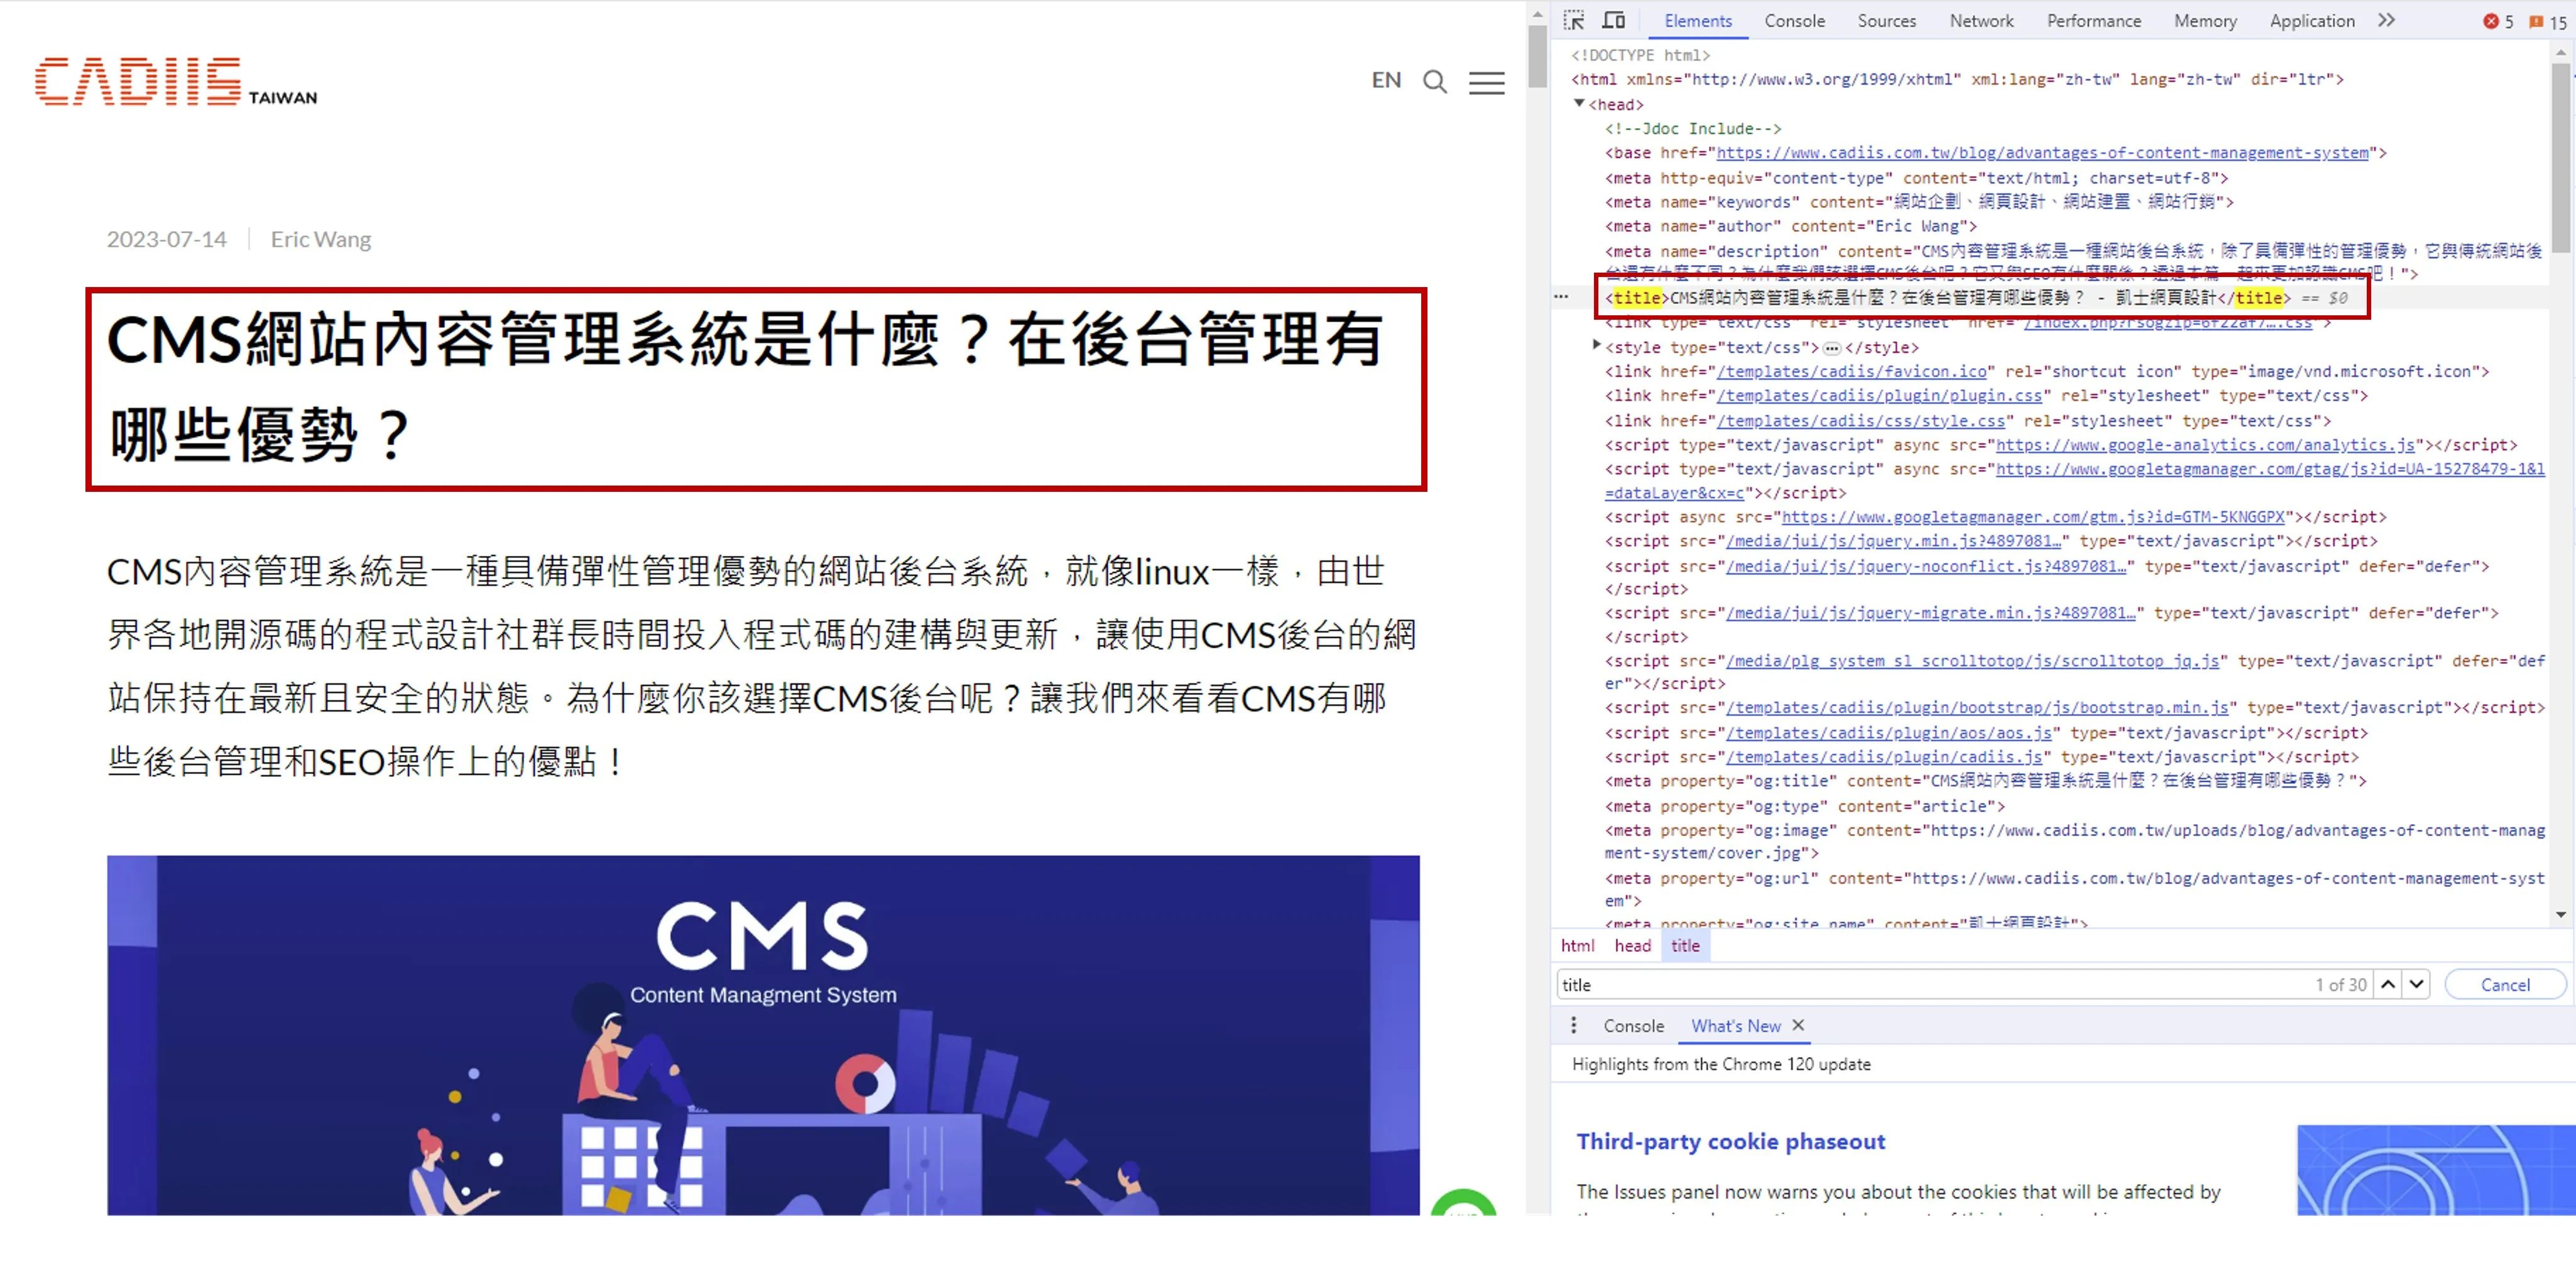Open the plugin.css stylesheet link
2576x1272 pixels.
[1879, 395]
